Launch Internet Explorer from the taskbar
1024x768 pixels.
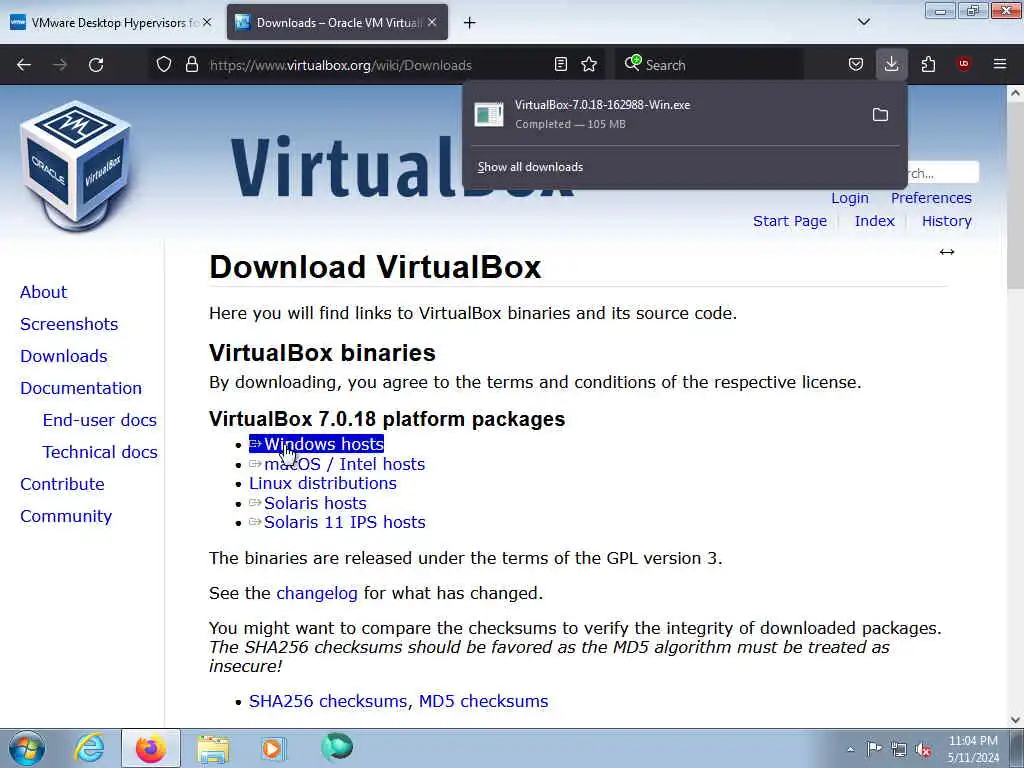[89, 748]
